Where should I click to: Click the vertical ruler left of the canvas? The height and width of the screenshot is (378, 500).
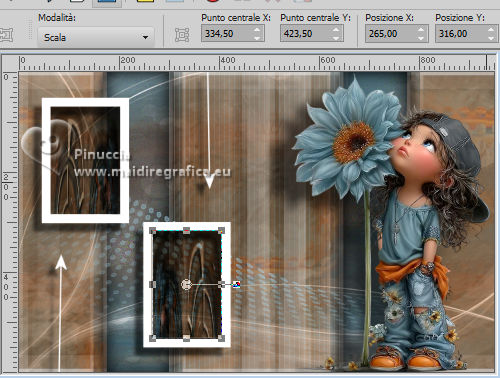pos(10,221)
